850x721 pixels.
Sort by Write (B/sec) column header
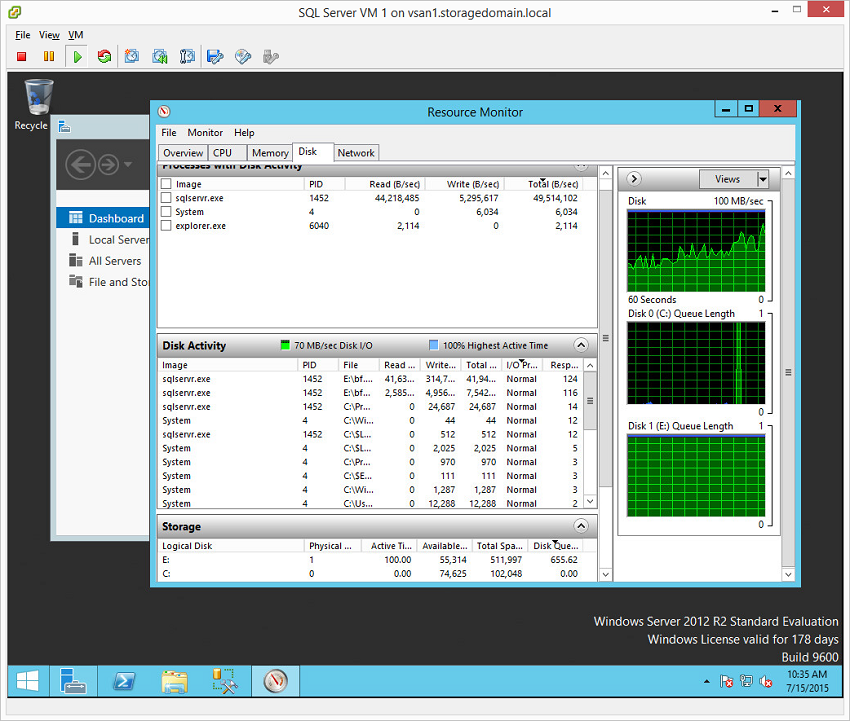(465, 184)
